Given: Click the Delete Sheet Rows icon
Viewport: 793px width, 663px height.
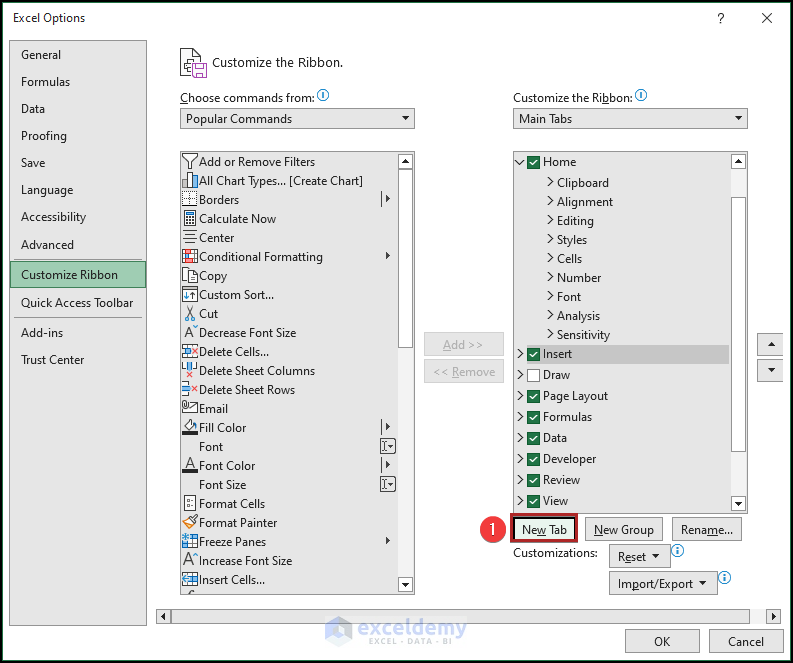Looking at the screenshot, I should 189,389.
